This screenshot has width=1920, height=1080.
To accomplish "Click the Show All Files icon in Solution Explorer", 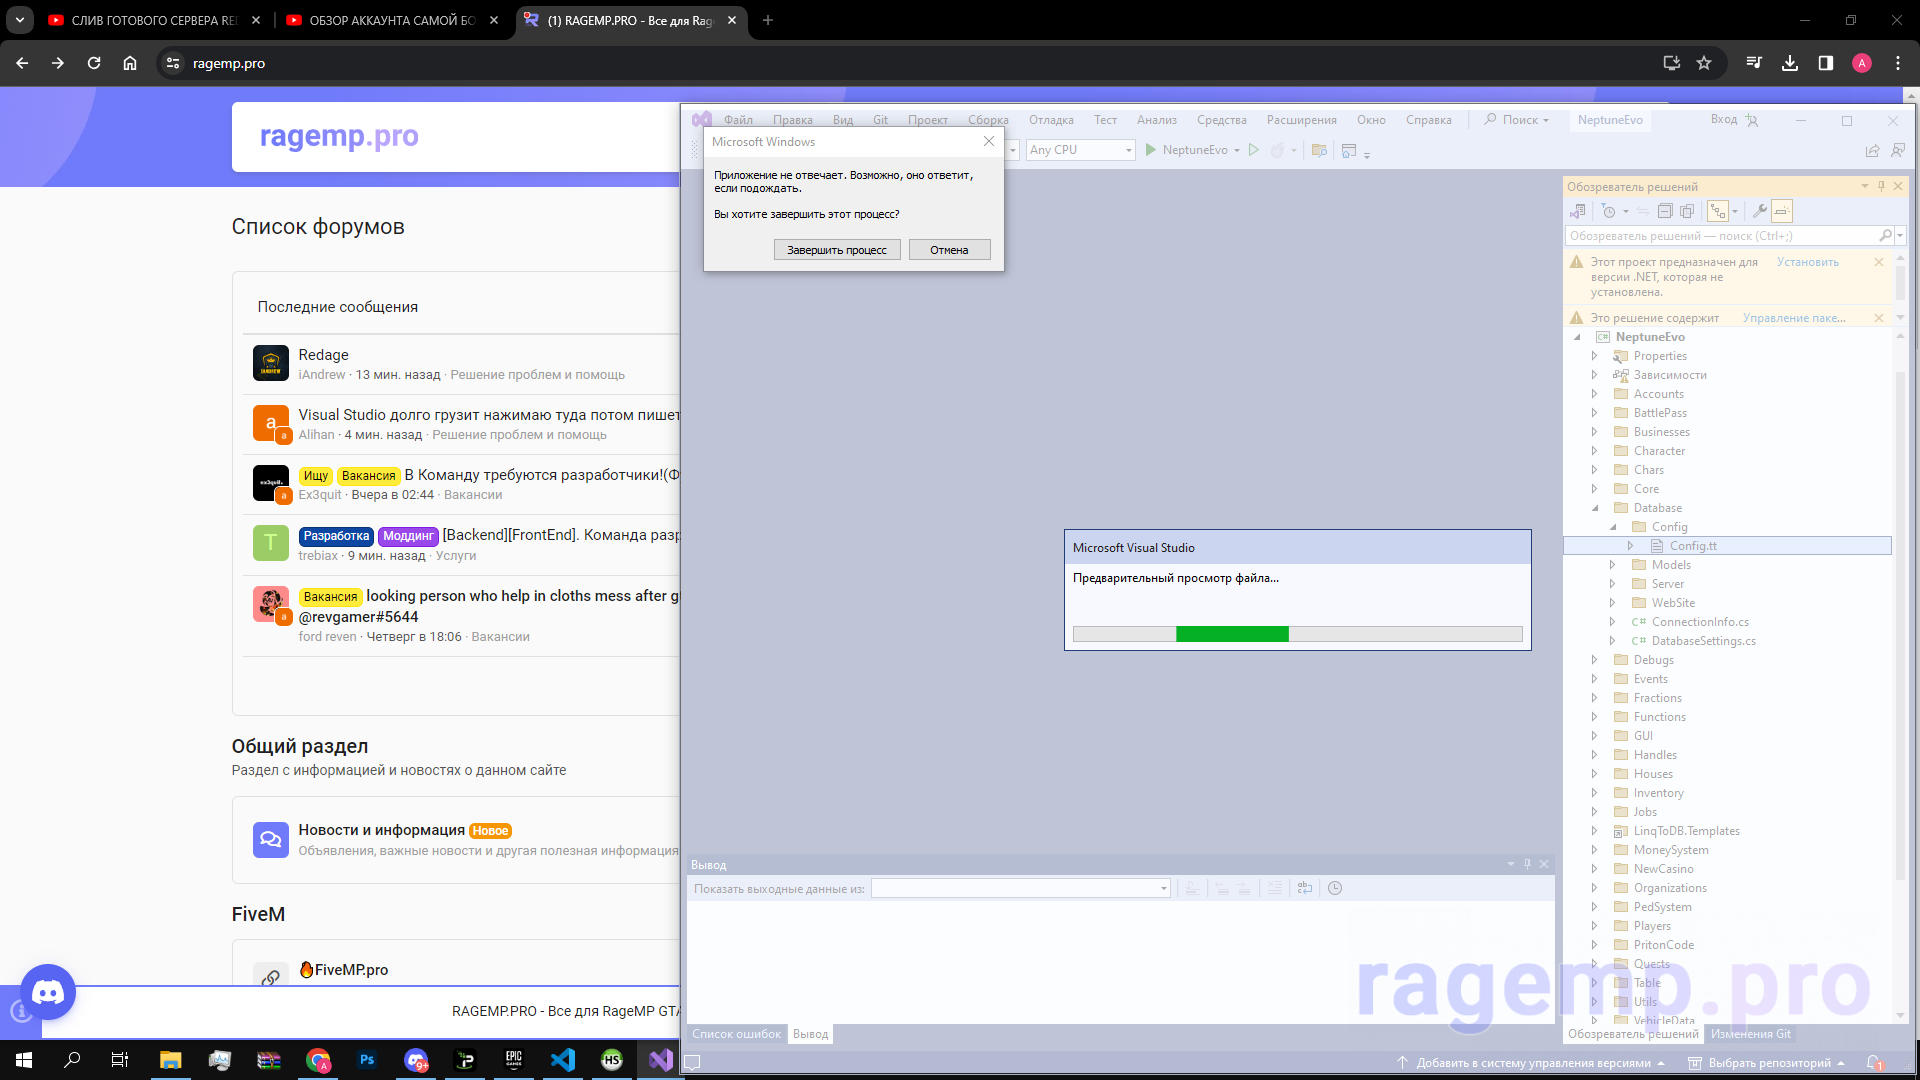I will click(x=1687, y=211).
